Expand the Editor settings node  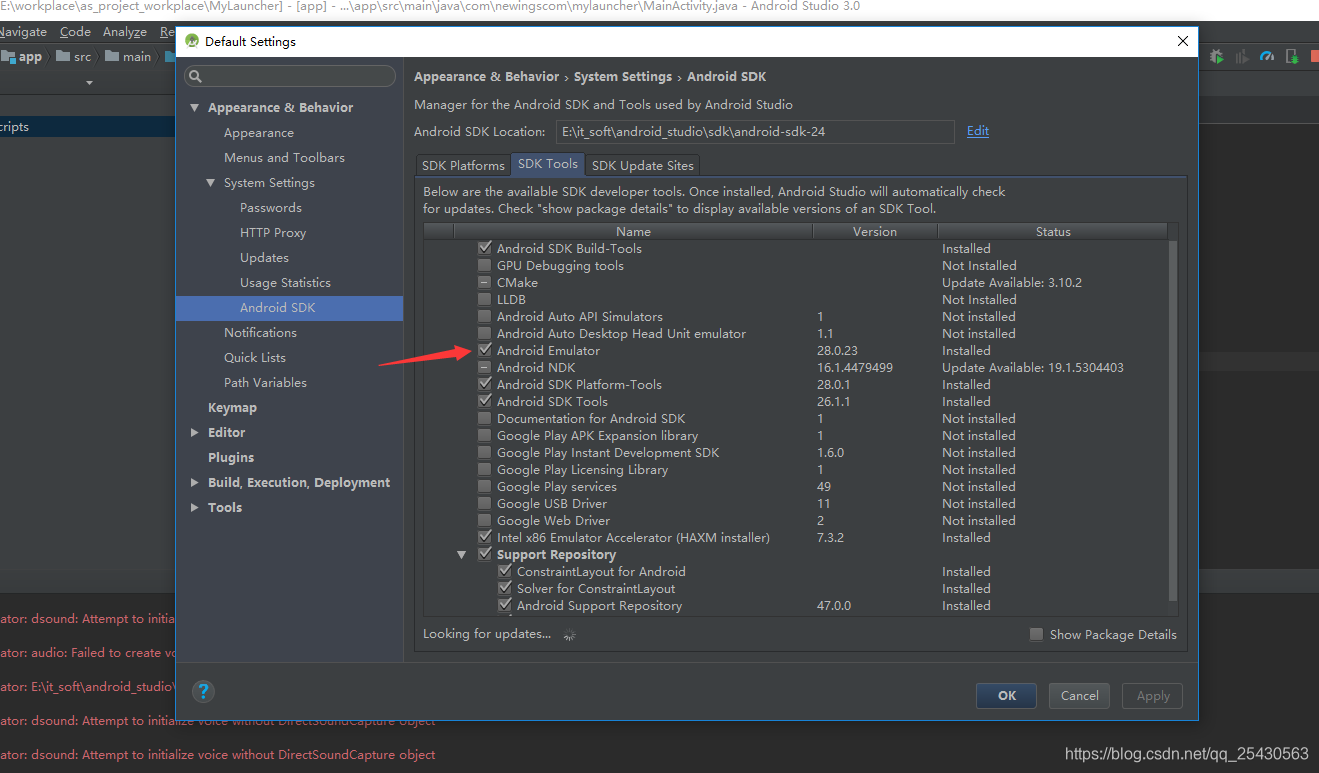[194, 432]
